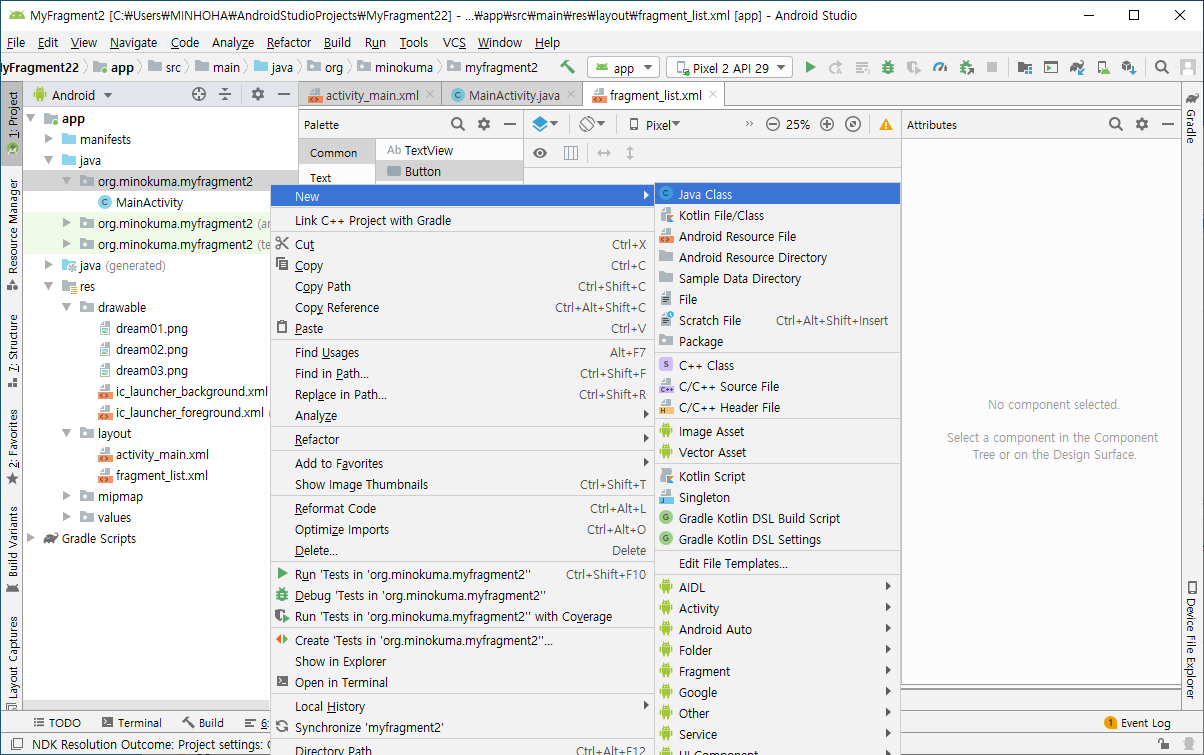Screen dimensions: 1204x755
Task: Open the Gradle side panel
Action: [1192, 118]
